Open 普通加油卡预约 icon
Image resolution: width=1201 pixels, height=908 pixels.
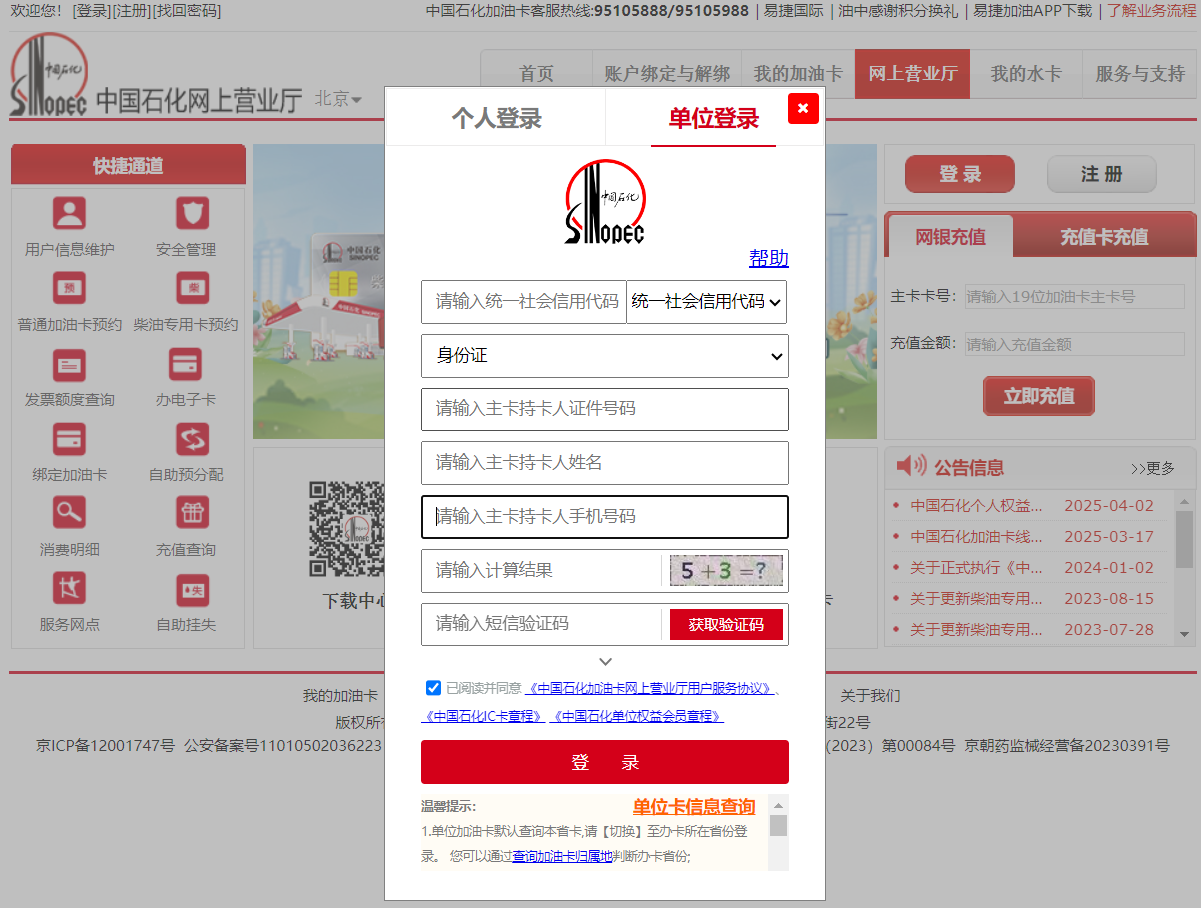pos(69,288)
